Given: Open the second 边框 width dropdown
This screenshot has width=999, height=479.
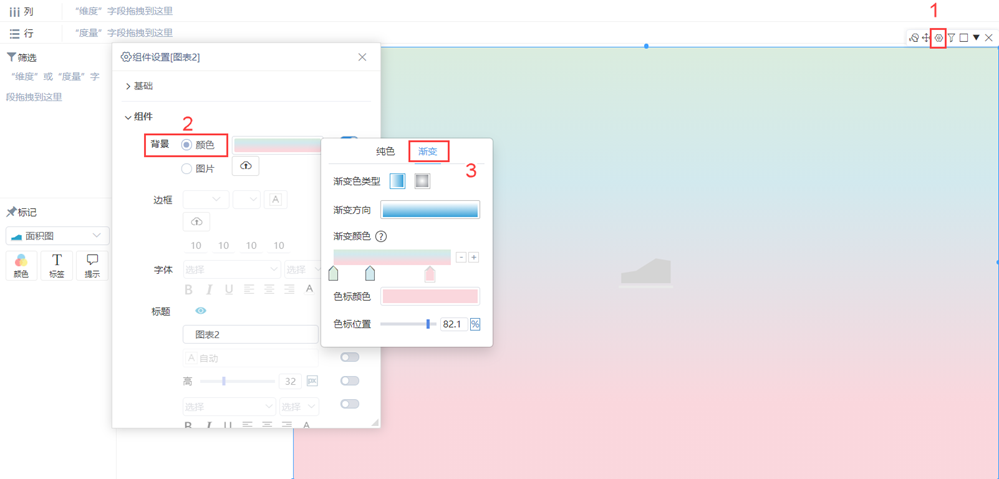Looking at the screenshot, I should click(x=247, y=199).
